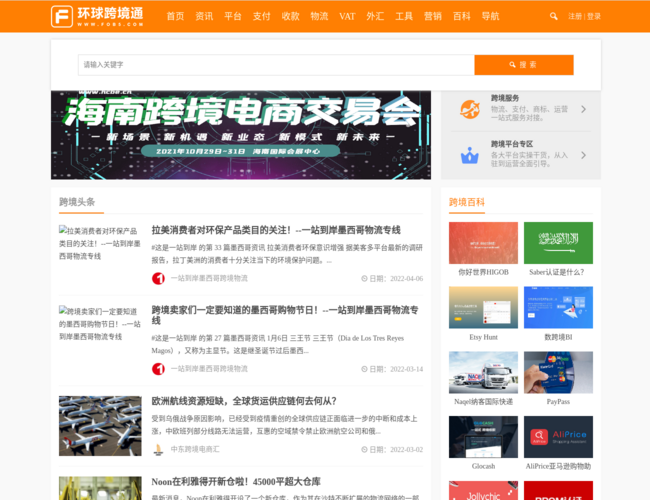Click the airplanes article thumbnail
This screenshot has width=650, height=500.
(100, 426)
